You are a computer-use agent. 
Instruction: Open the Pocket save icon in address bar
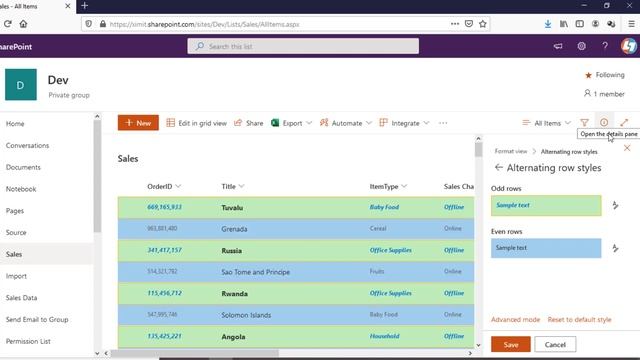click(469, 24)
